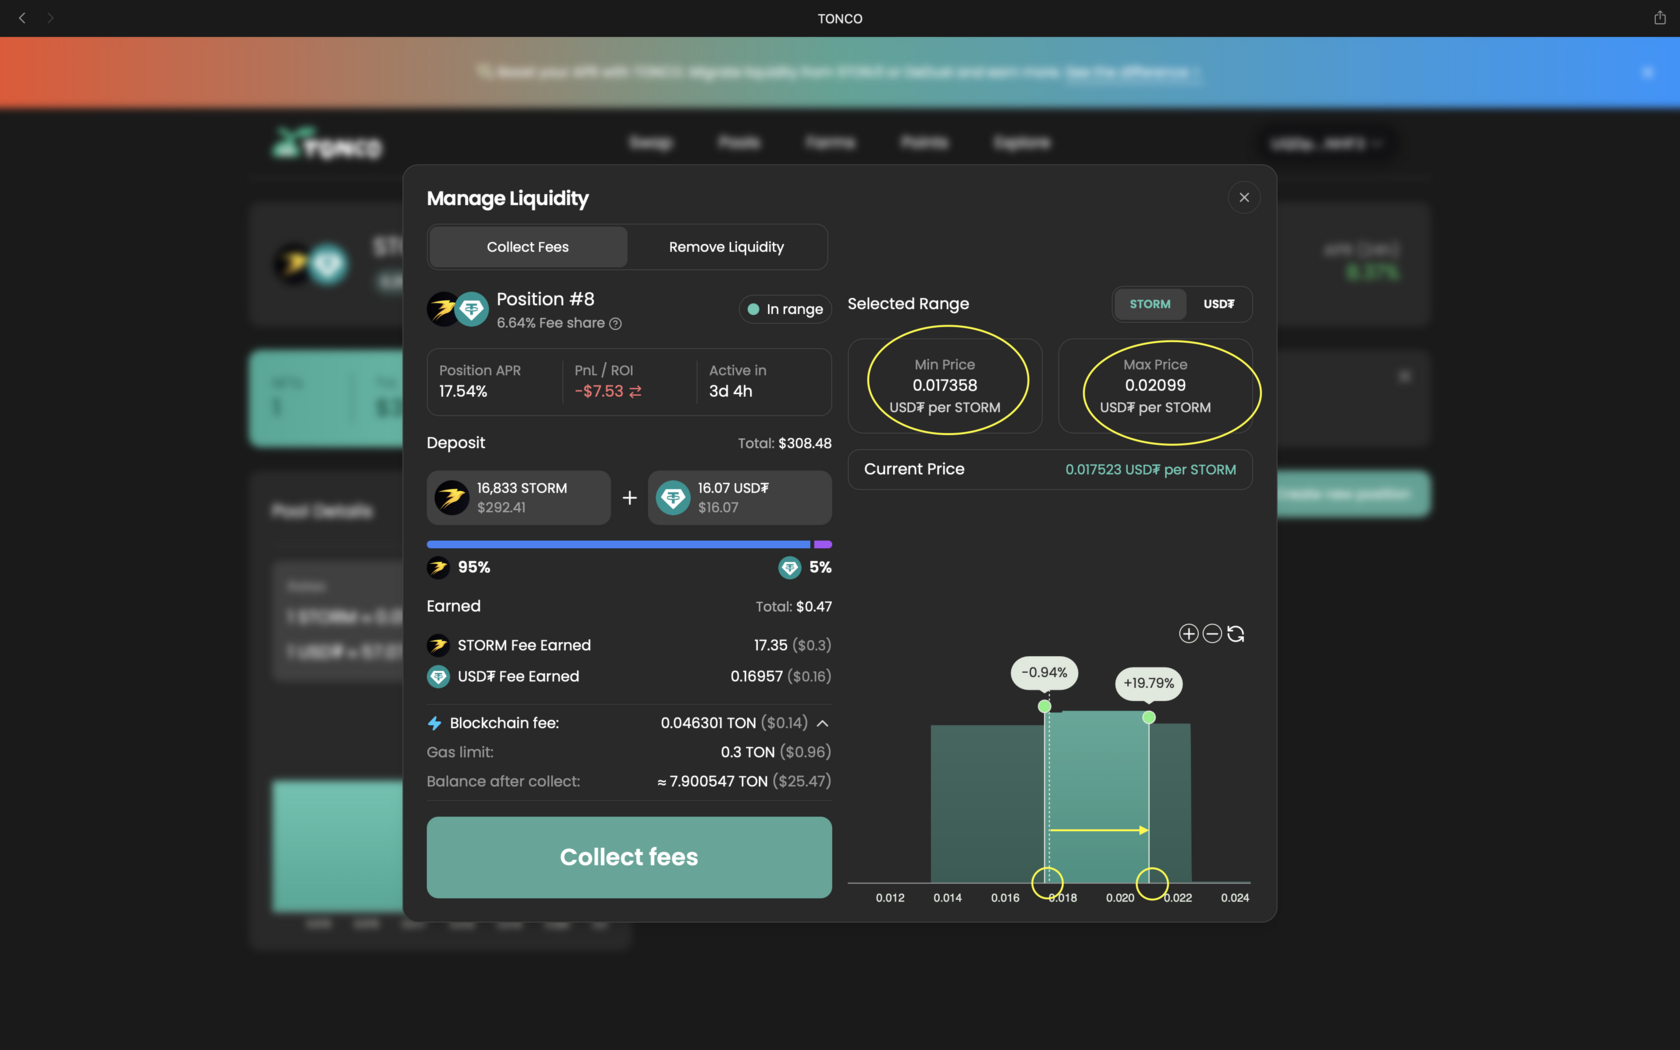Open the wallet address dropdown in header

(x=1326, y=144)
